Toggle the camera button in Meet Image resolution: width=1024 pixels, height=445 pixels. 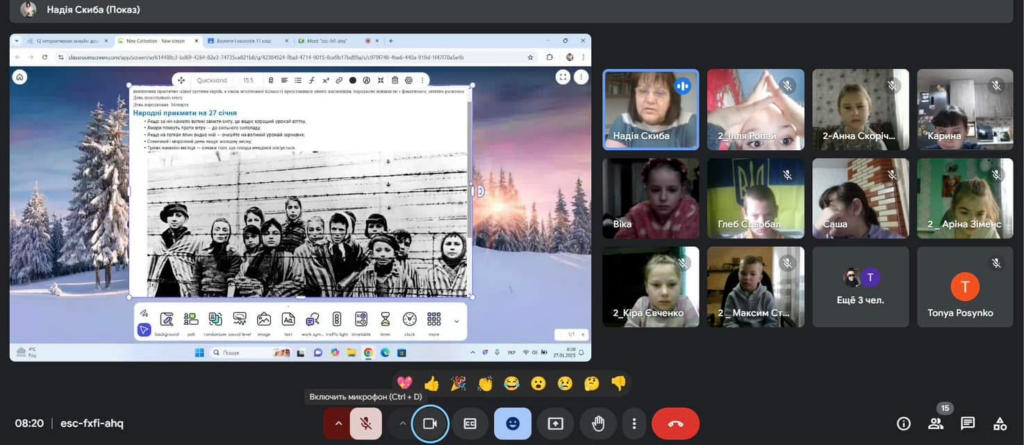(430, 423)
